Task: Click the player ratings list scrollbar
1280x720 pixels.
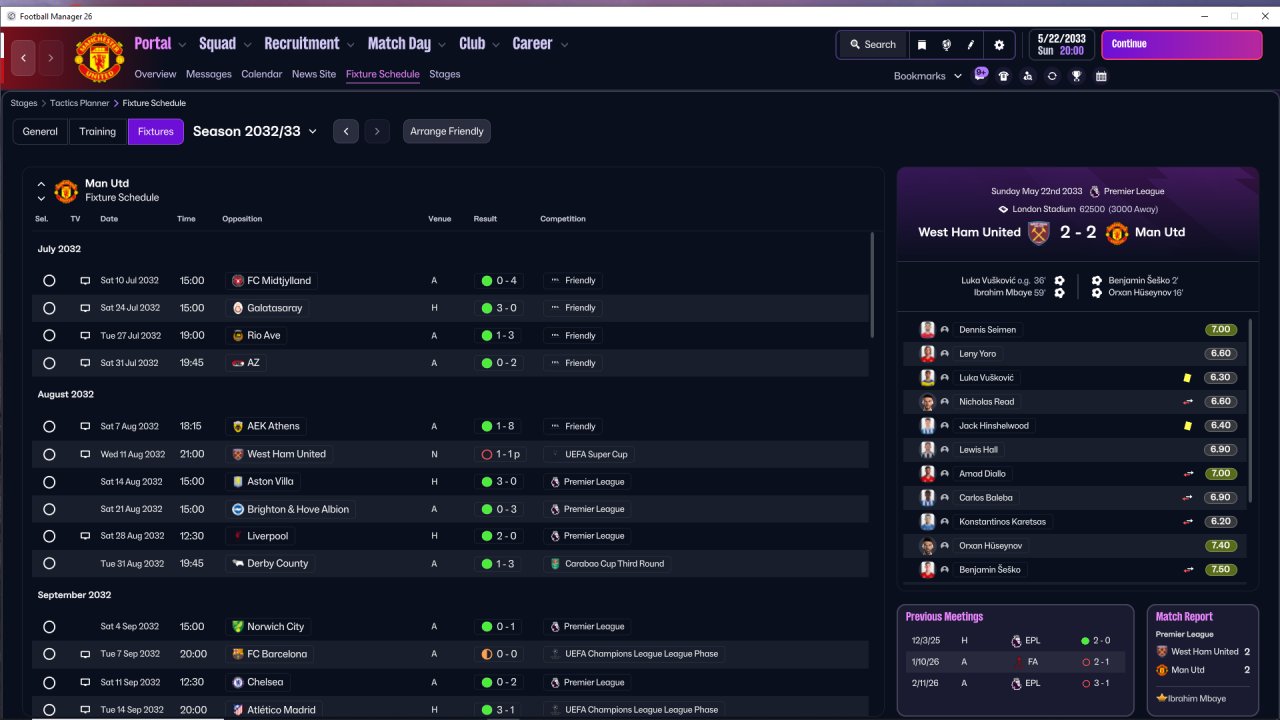Action: tap(1251, 410)
